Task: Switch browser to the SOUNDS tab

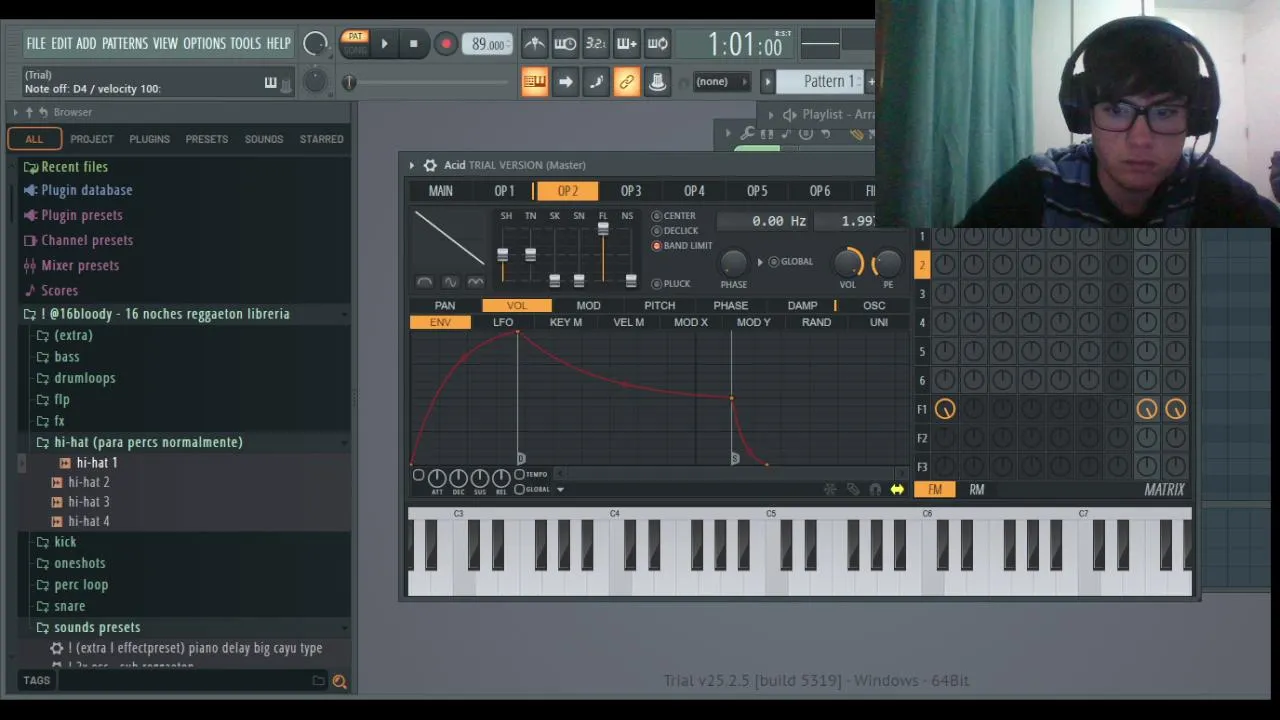Action: (264, 139)
